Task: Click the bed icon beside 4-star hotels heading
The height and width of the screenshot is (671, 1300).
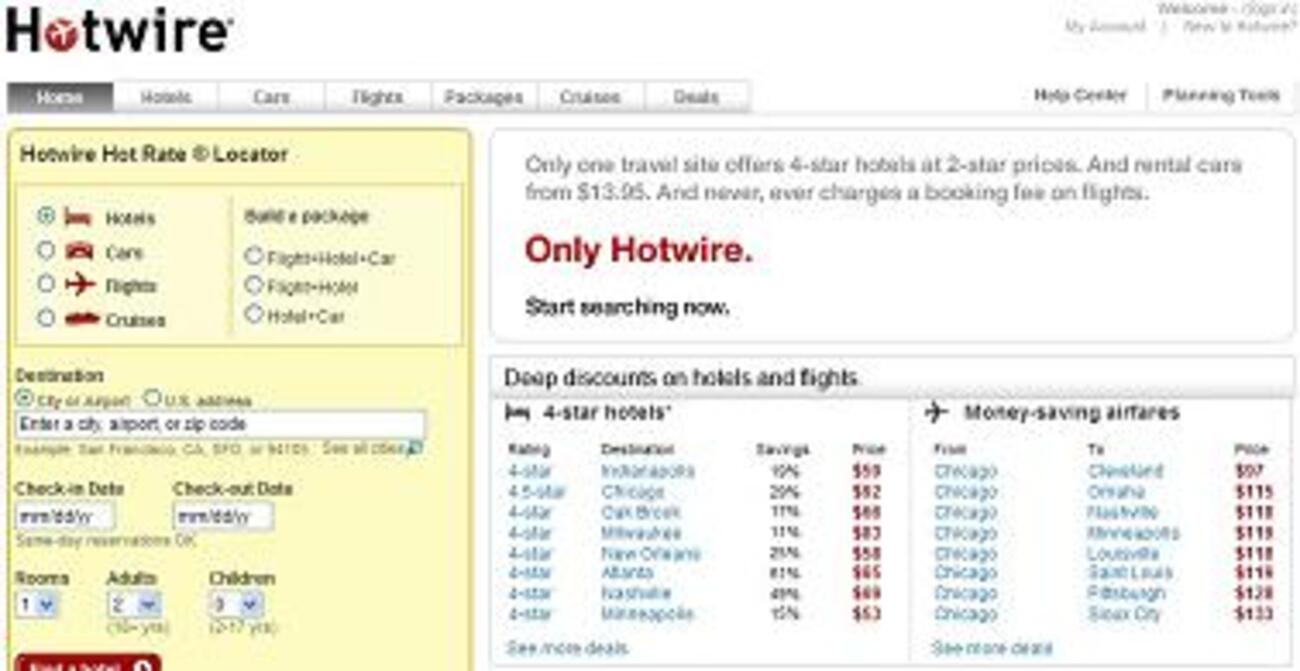Action: [x=517, y=412]
